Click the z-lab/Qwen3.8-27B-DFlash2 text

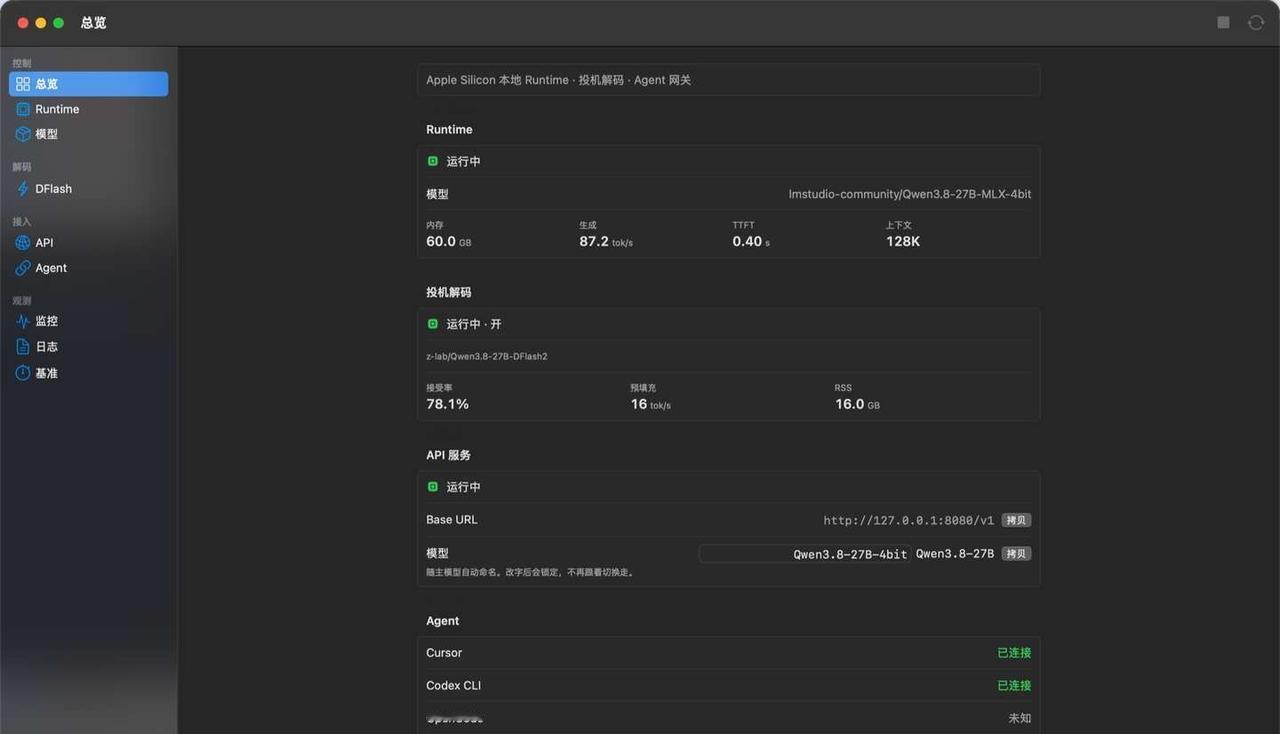(487, 356)
